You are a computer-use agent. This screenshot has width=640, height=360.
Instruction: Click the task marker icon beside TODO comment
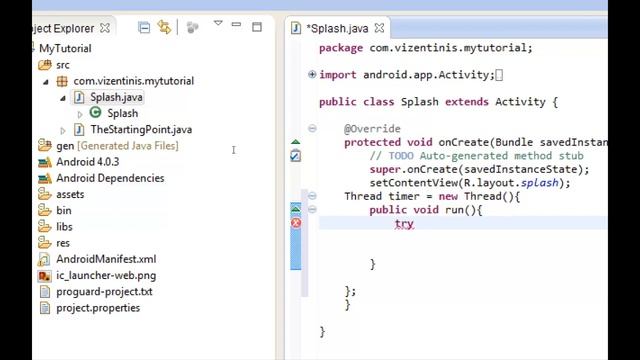click(296, 156)
